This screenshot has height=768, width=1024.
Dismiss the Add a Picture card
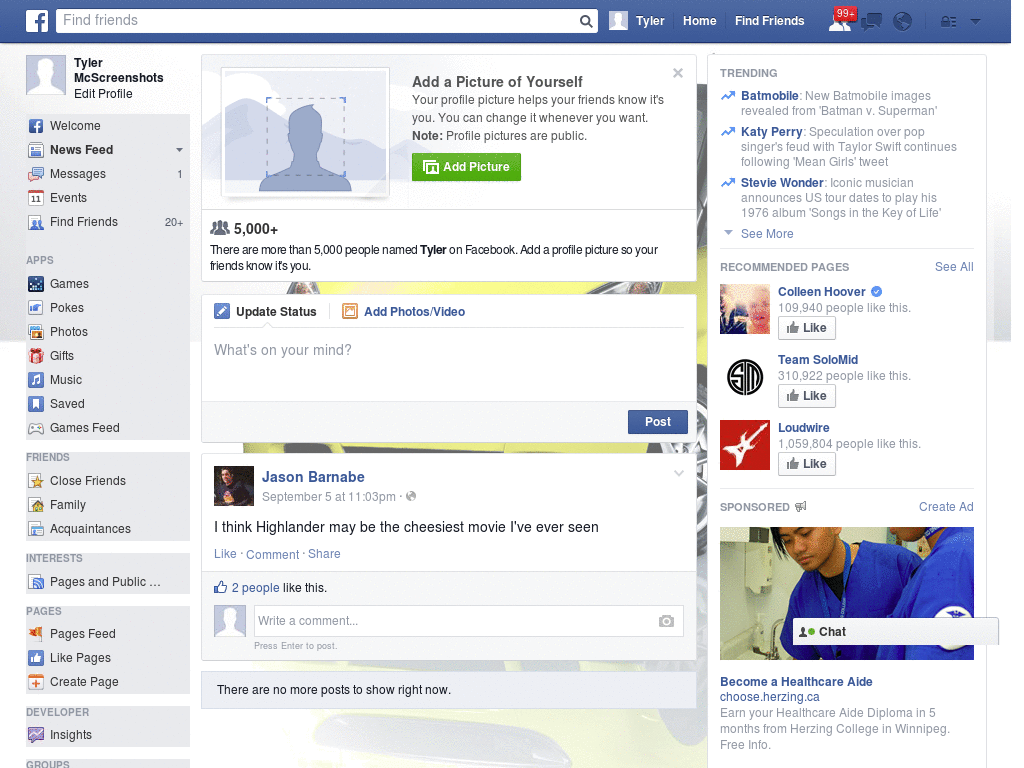click(x=678, y=73)
